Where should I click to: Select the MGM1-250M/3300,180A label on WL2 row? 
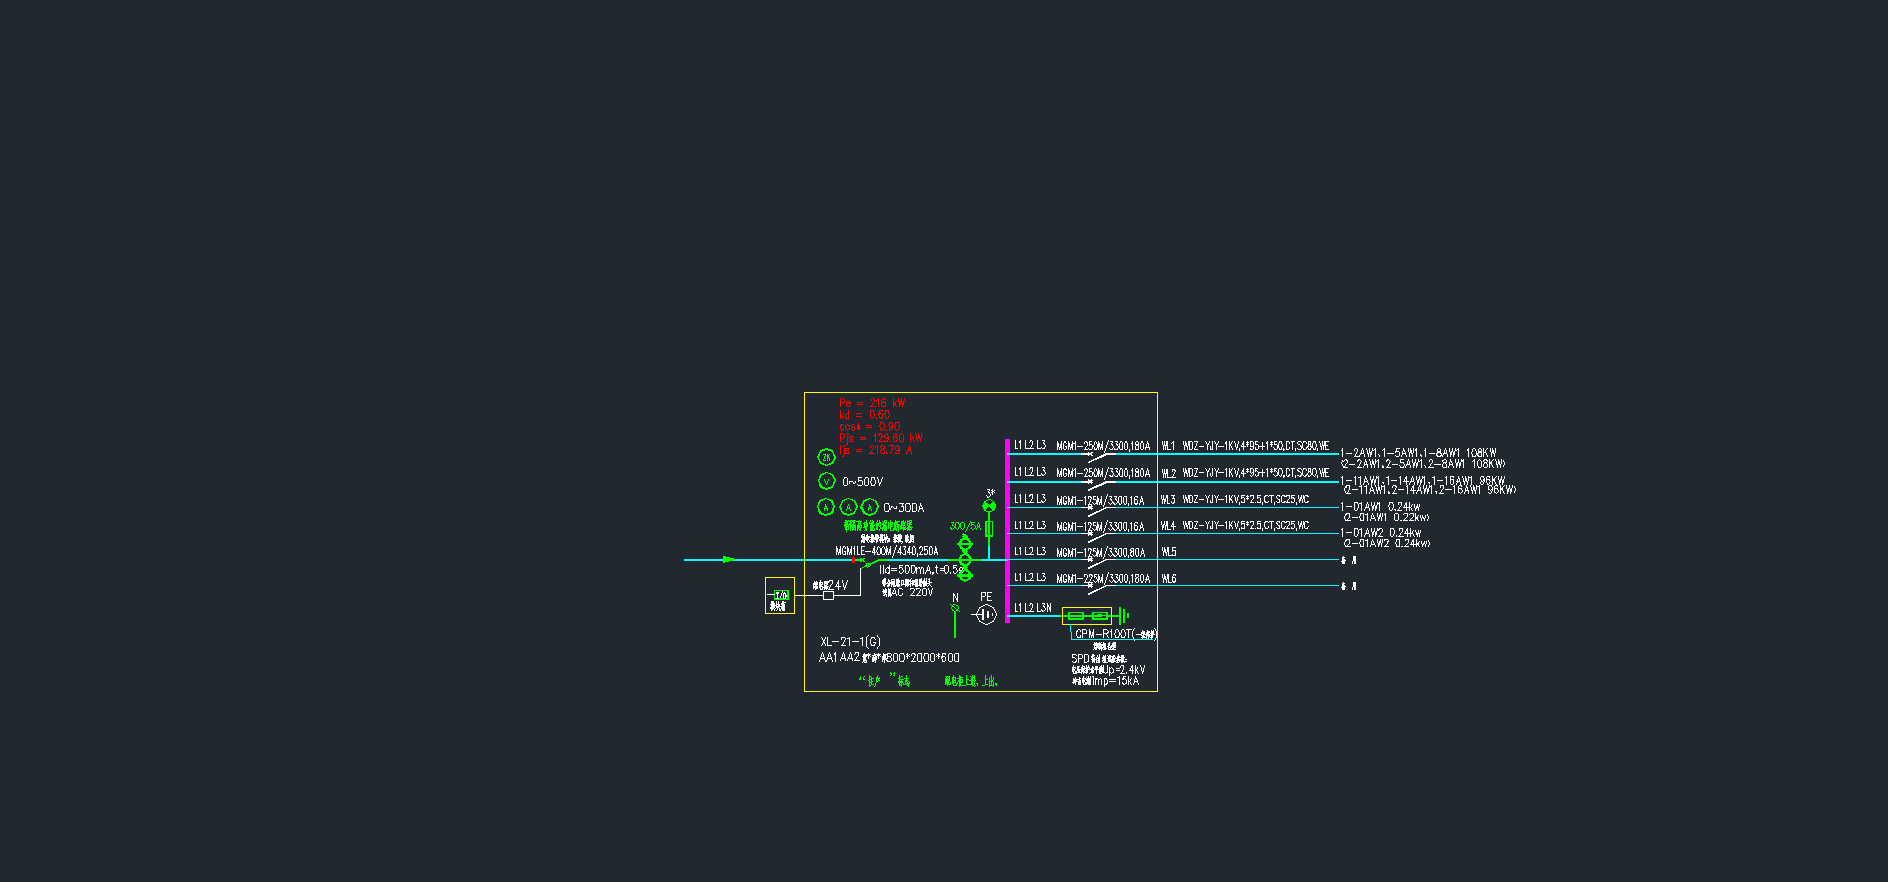point(1103,473)
